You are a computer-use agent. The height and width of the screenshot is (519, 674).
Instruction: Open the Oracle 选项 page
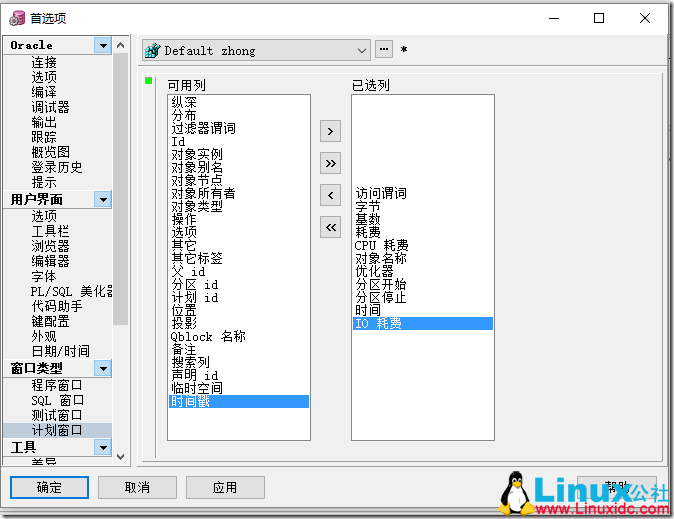coord(44,77)
